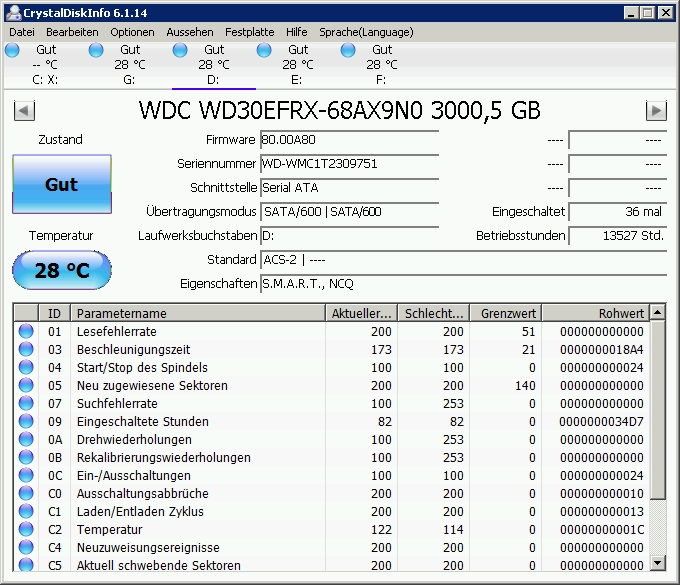680x585 pixels.
Task: Sort by the Rohwert column header
Action: point(596,313)
